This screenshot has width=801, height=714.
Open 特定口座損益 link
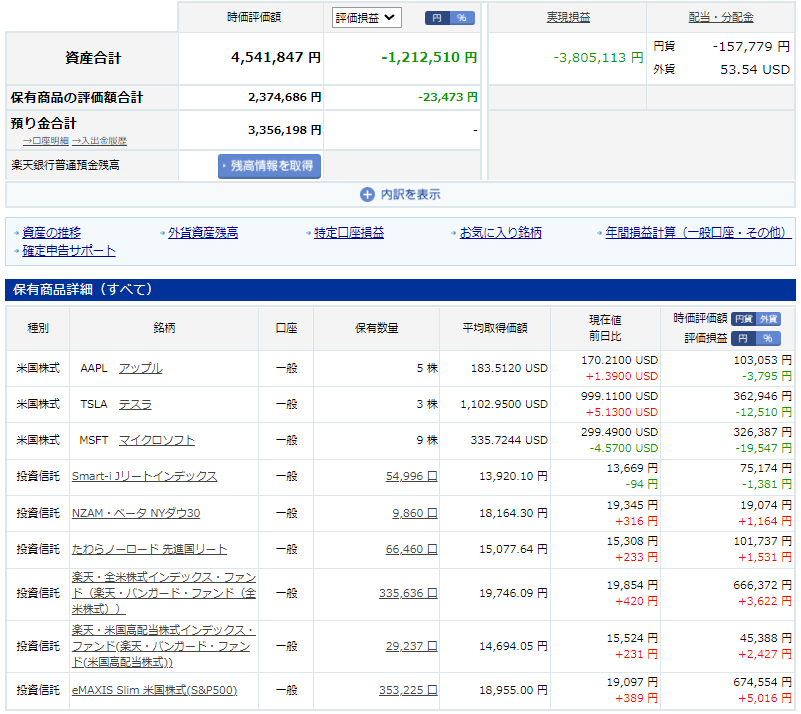[349, 233]
